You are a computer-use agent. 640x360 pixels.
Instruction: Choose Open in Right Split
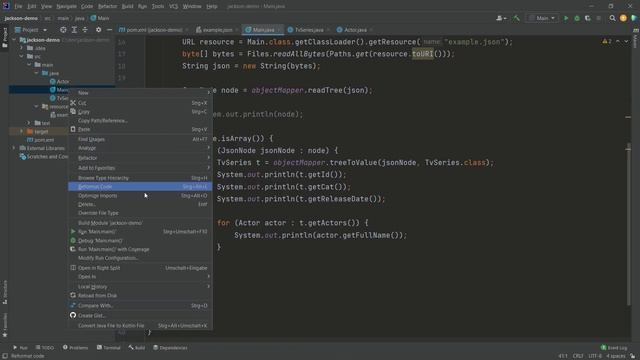tap(140, 268)
